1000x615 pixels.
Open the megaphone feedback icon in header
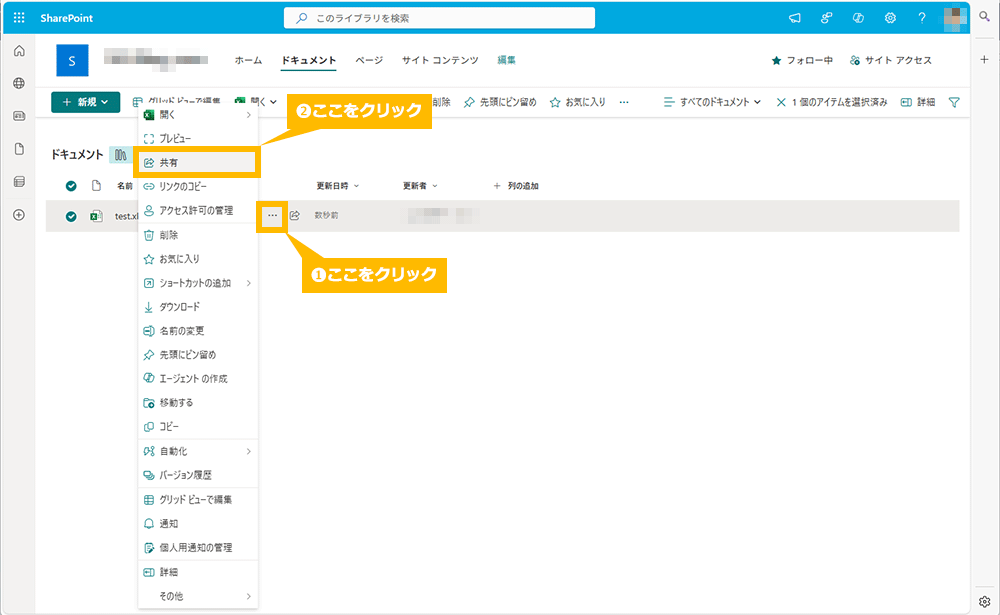[795, 18]
